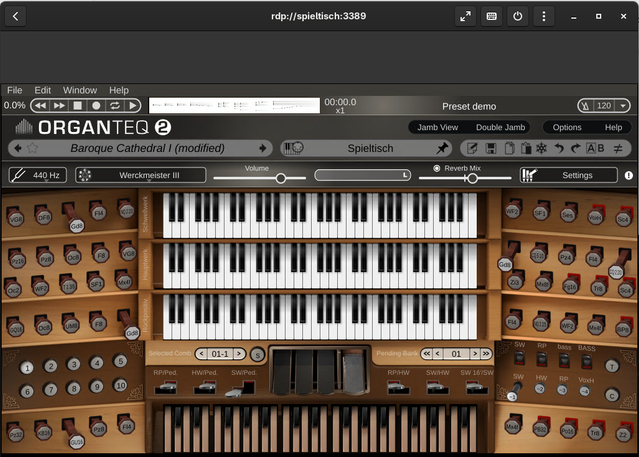The height and width of the screenshot is (457, 639).
Task: Pull the Fg16 stop knob
Action: pos(570,285)
